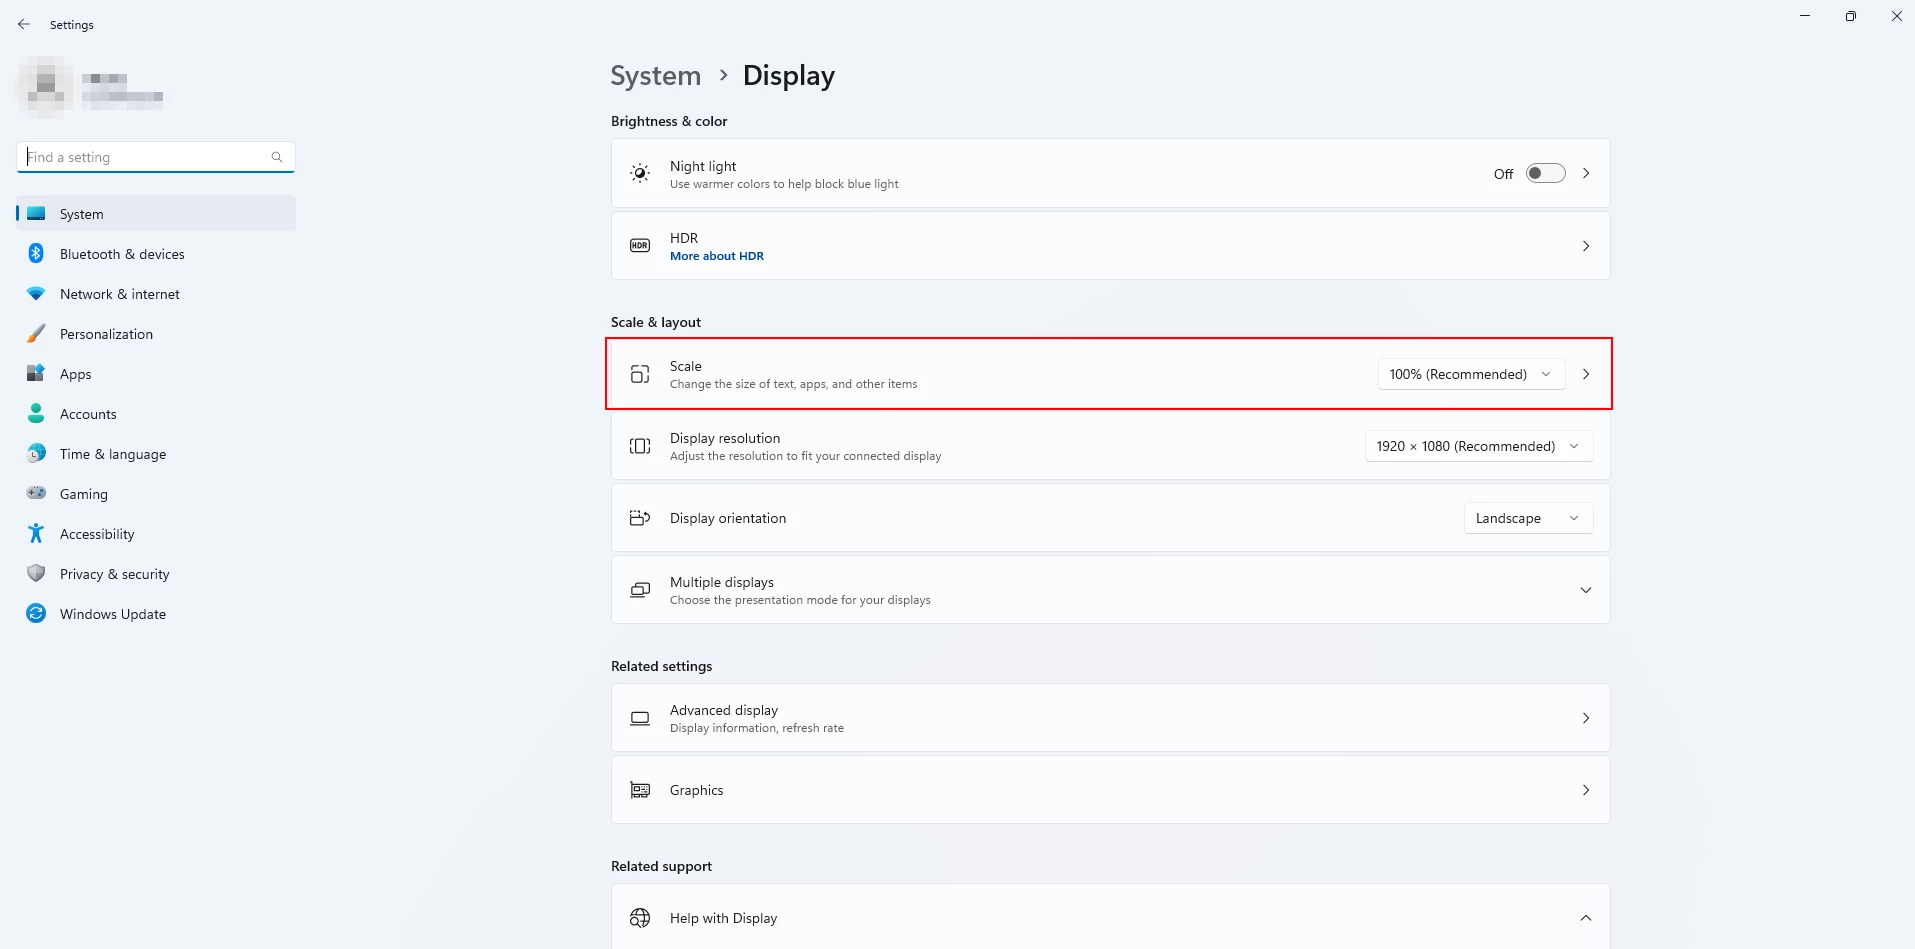1915x949 pixels.
Task: Click the Multiple displays title text
Action: [x=722, y=582]
